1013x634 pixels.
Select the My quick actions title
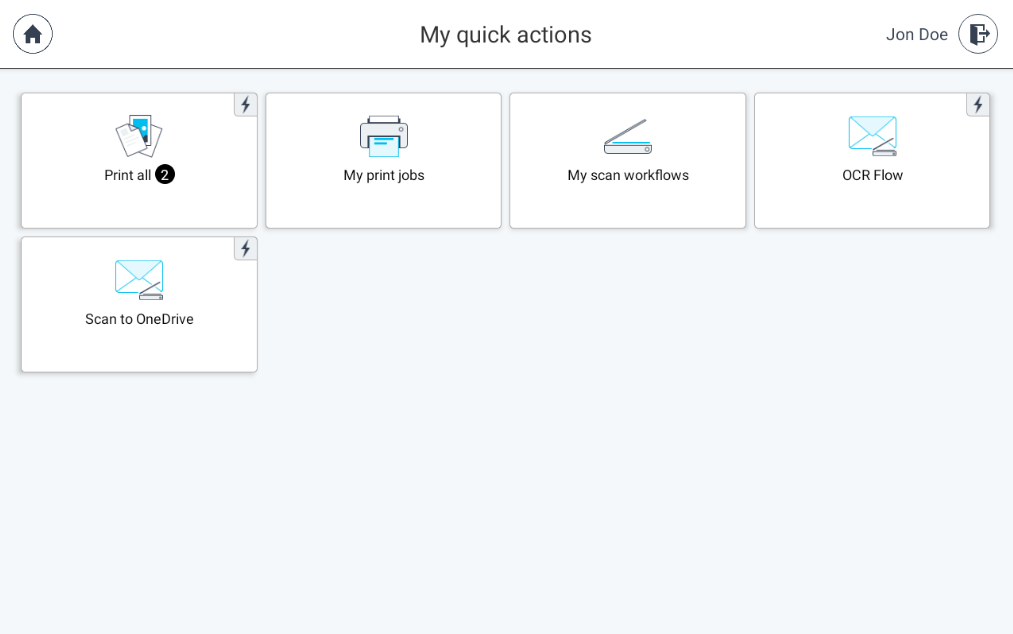[505, 34]
